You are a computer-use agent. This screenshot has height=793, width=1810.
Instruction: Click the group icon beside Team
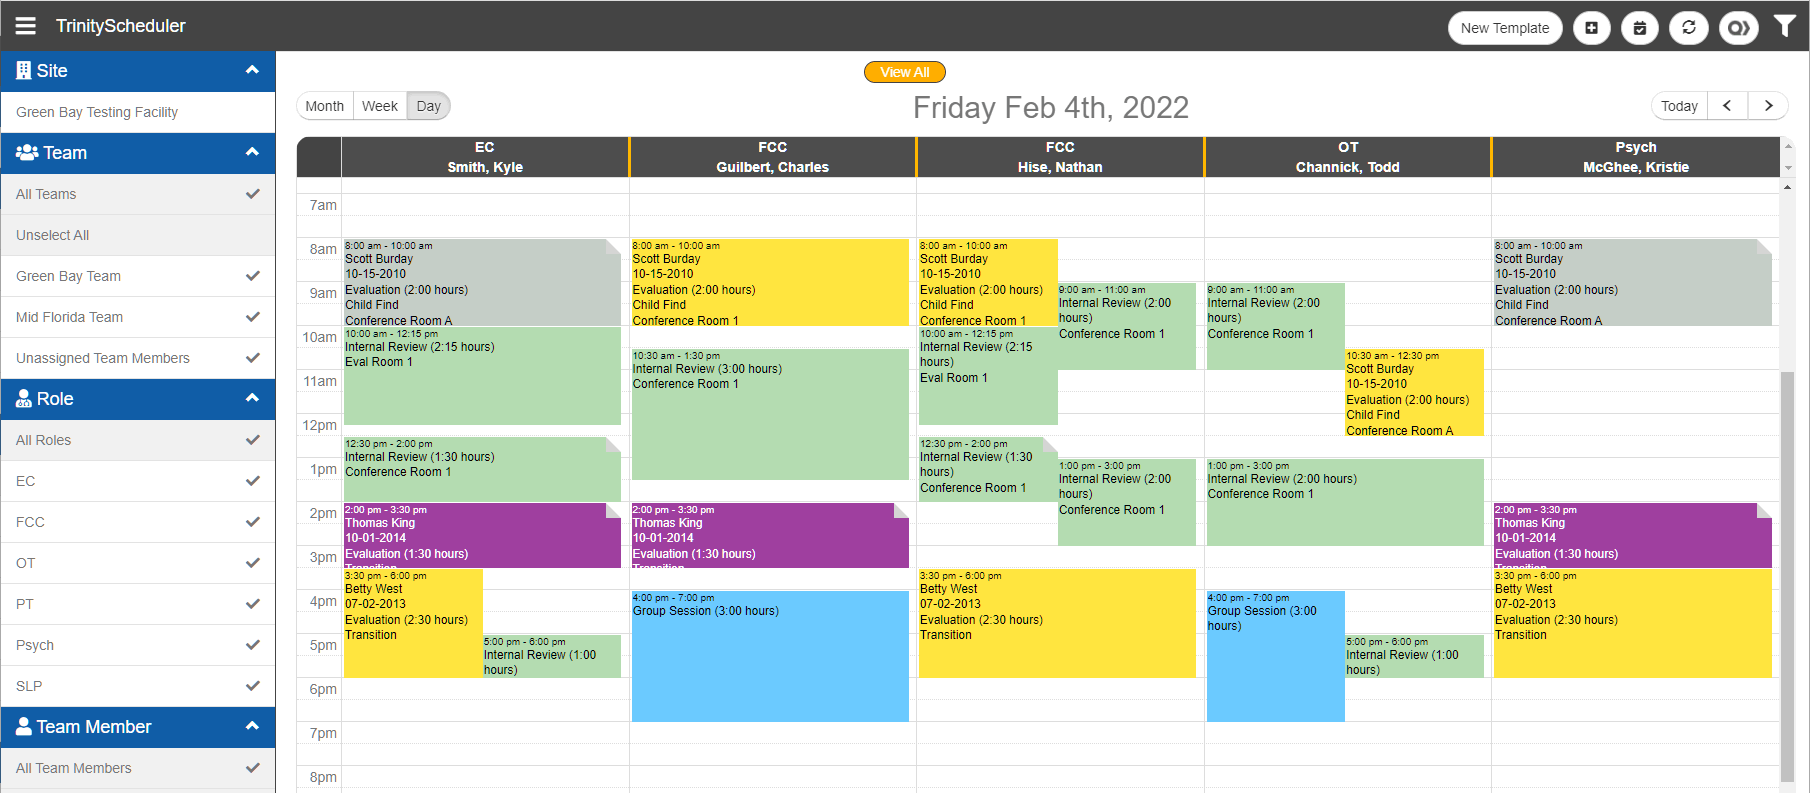tap(27, 153)
